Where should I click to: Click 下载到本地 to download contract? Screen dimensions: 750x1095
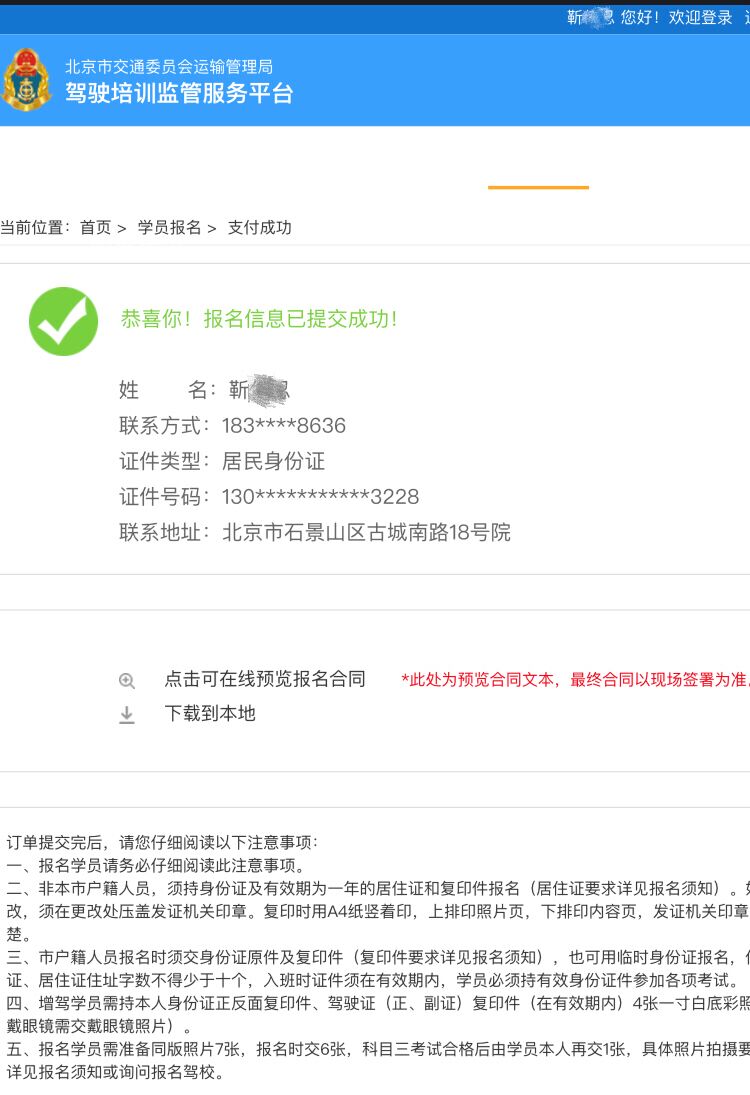click(x=209, y=714)
